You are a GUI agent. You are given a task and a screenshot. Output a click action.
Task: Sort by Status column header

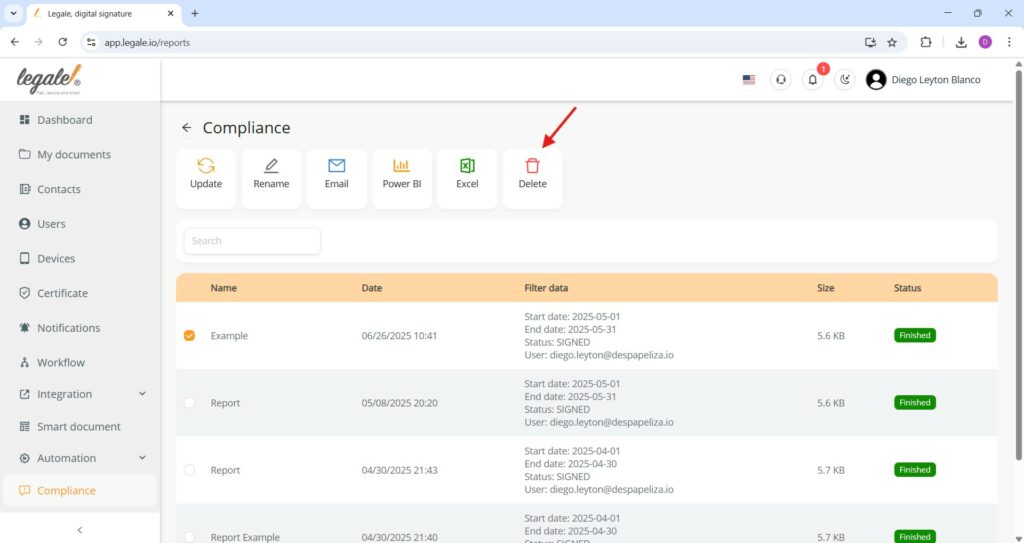tap(907, 288)
